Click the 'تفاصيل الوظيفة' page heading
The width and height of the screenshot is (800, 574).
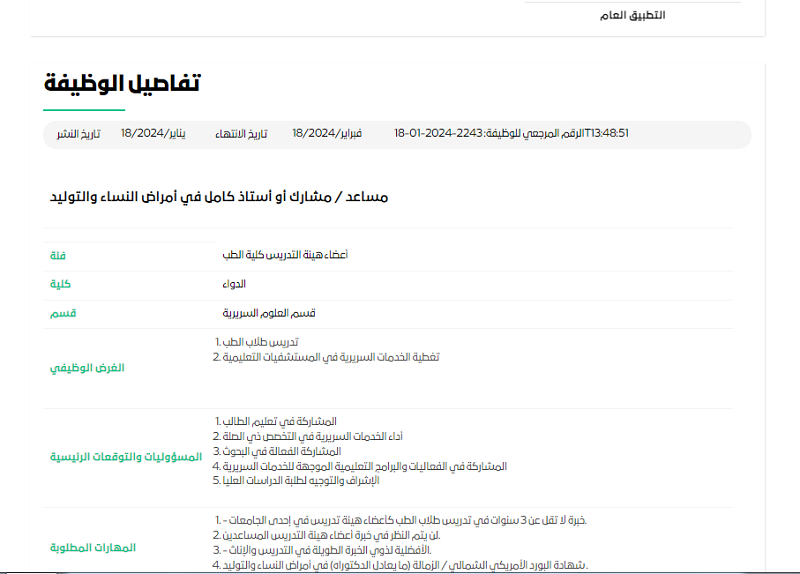pyautogui.click(x=122, y=83)
